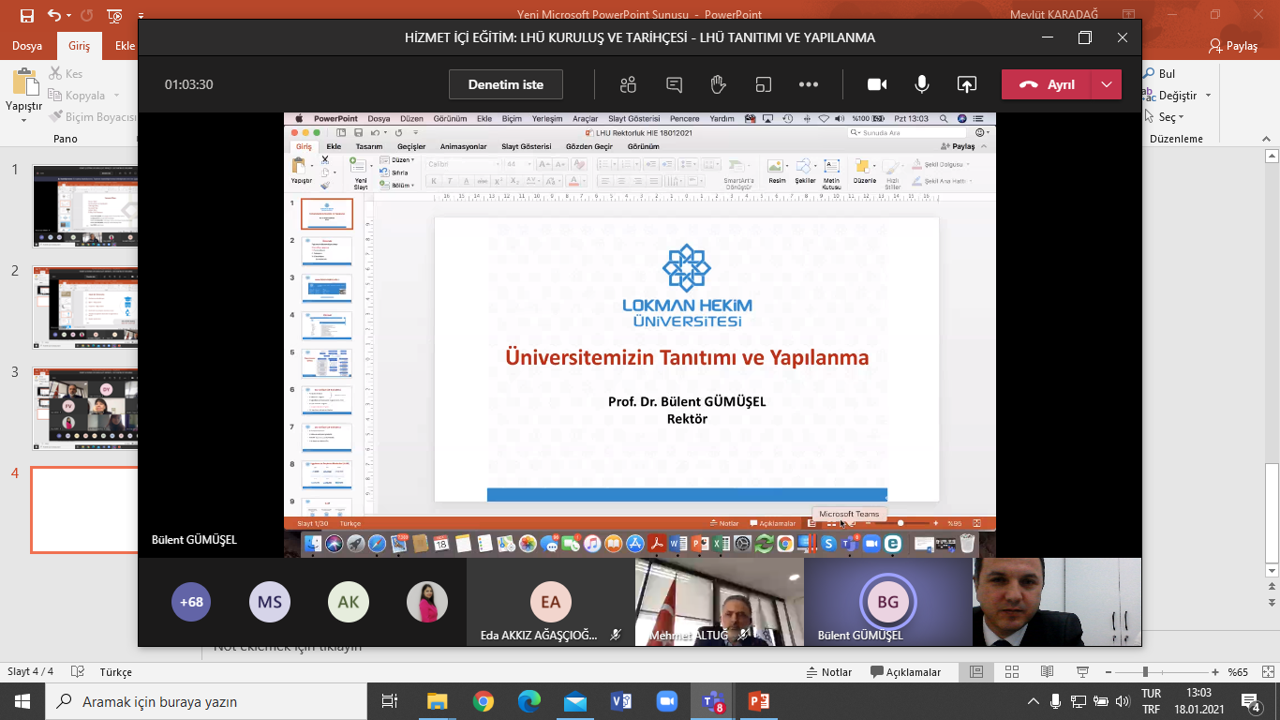1280x720 pixels.
Task: Click the zoom slider in PowerPoint status bar
Action: click(1160, 672)
